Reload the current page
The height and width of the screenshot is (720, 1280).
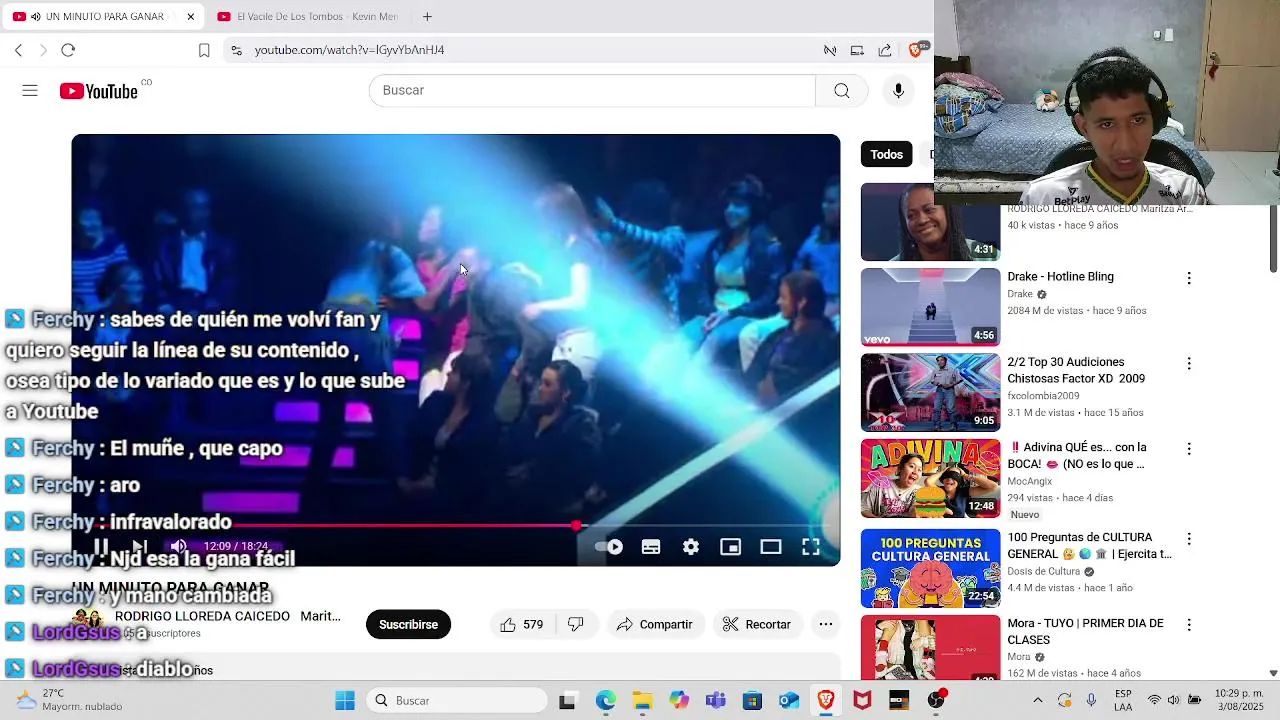pyautogui.click(x=68, y=50)
